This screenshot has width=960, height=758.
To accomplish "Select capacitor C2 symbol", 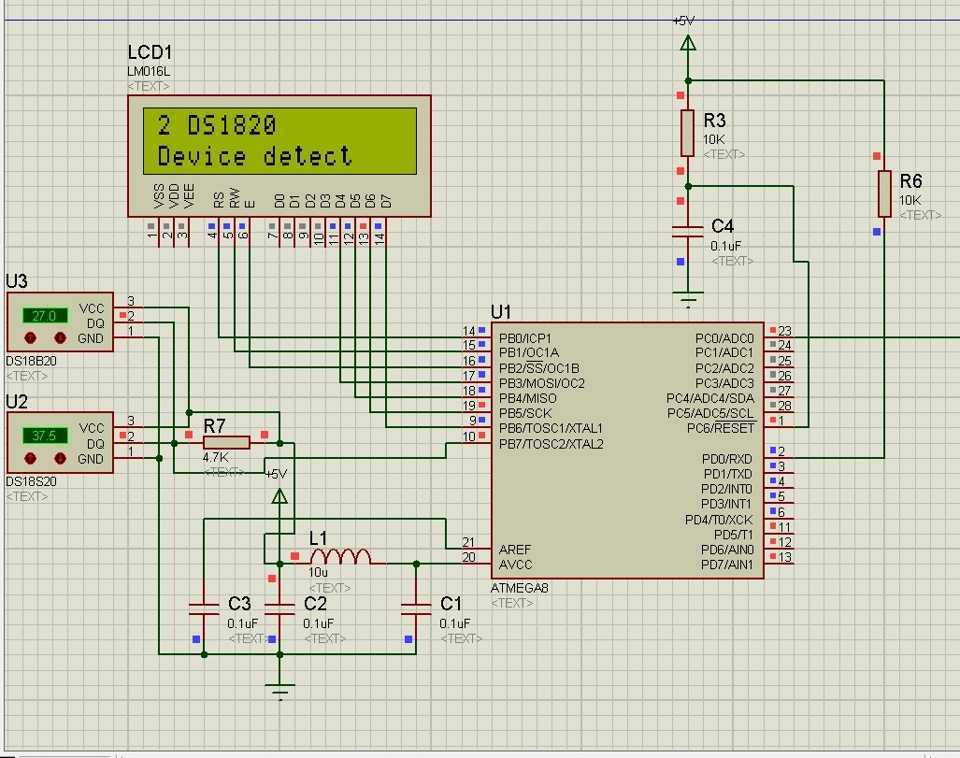I will click(x=280, y=608).
